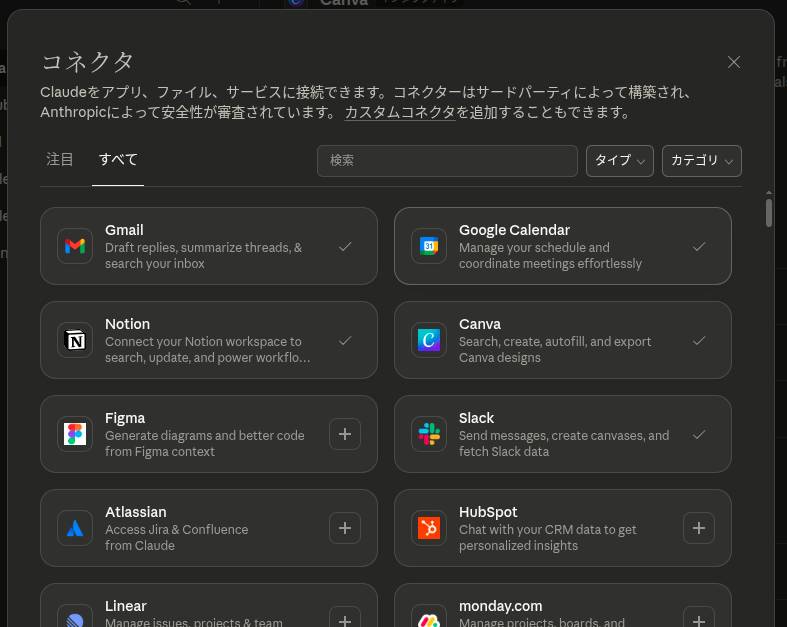Click the Canva logo icon
The image size is (787, 627).
coord(429,340)
